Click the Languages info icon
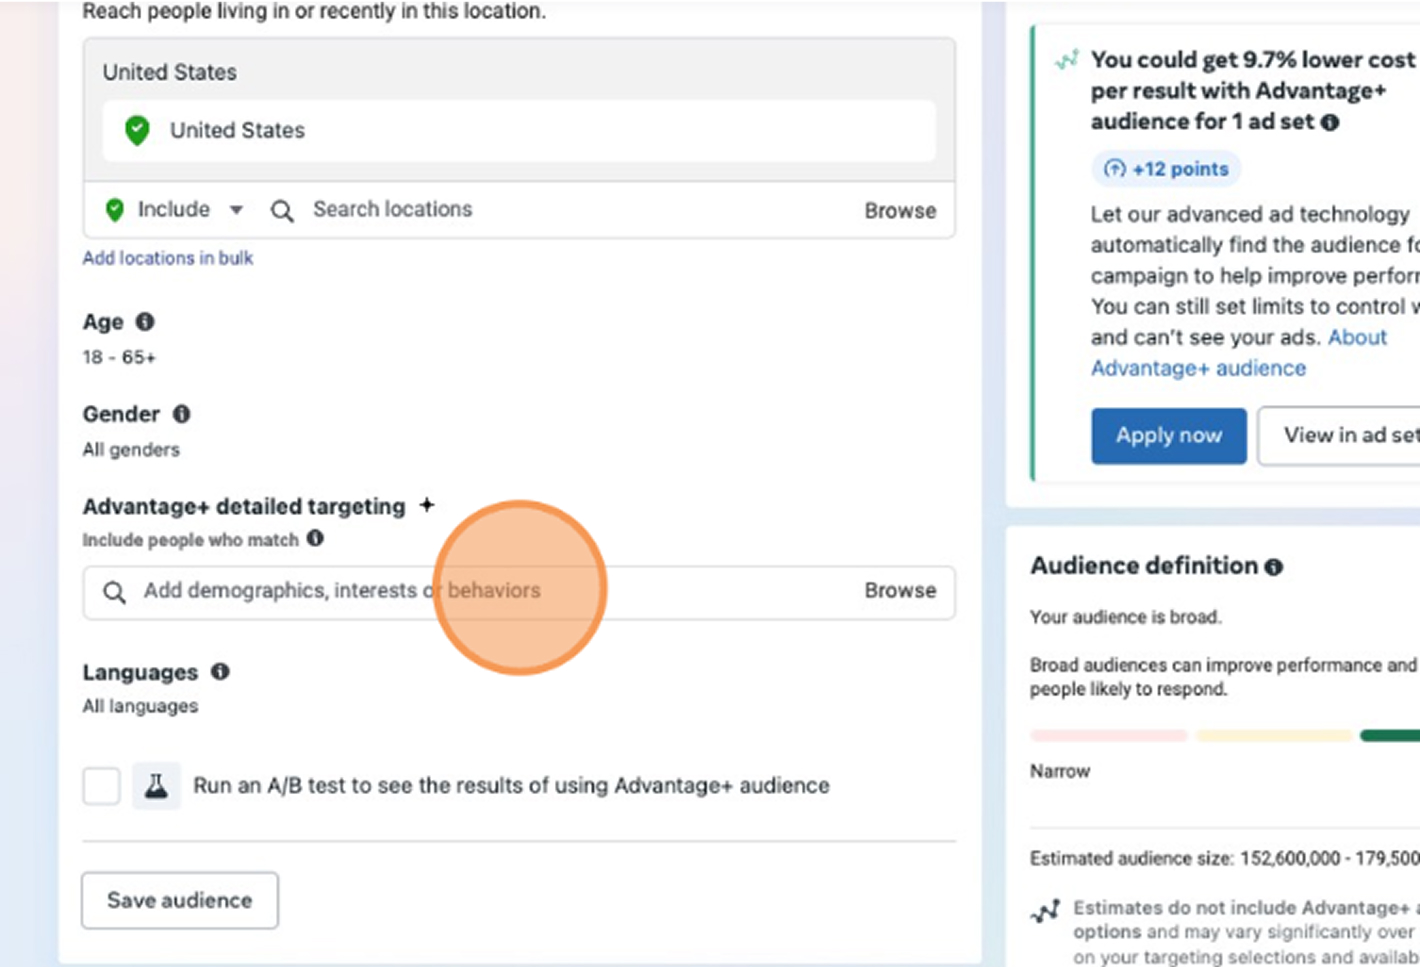Viewport: 1420px width, 967px height. point(220,672)
